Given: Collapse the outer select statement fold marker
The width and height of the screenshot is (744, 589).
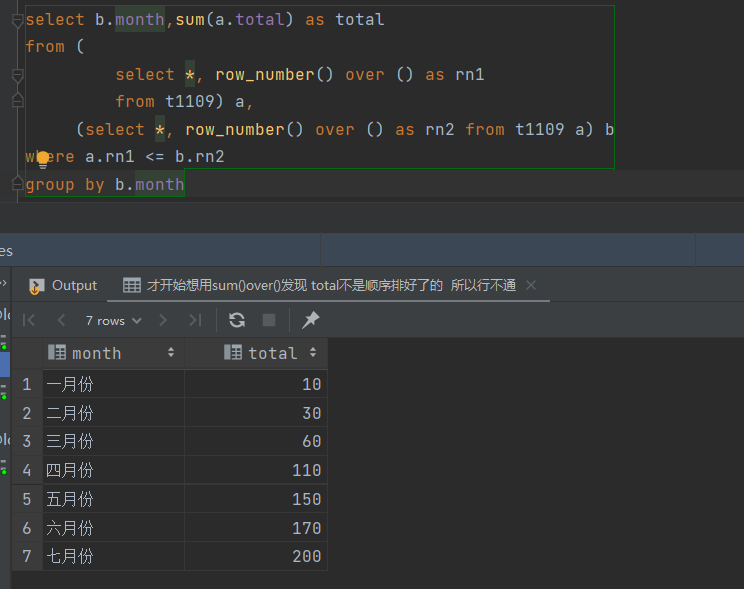Looking at the screenshot, I should [x=18, y=20].
